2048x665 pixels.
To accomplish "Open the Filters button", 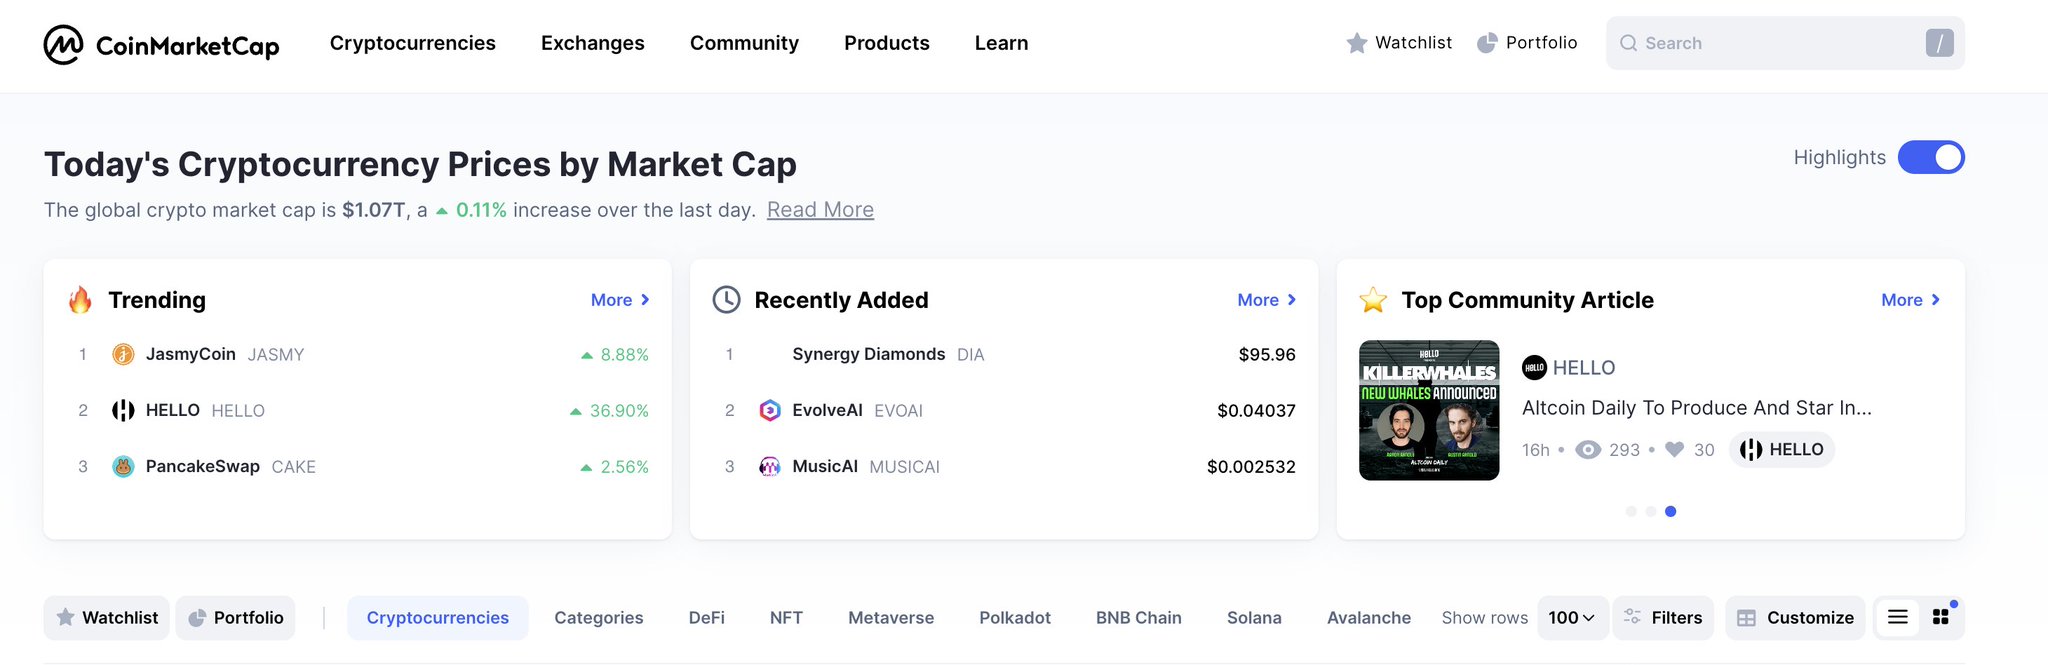I will 1663,618.
